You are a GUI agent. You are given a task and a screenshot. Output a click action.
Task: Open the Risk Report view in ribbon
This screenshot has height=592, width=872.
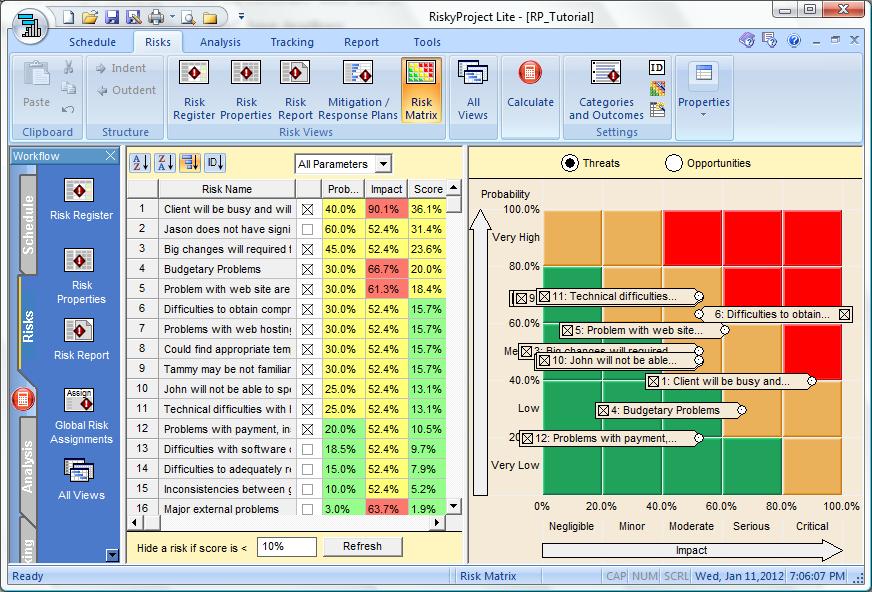[x=295, y=91]
